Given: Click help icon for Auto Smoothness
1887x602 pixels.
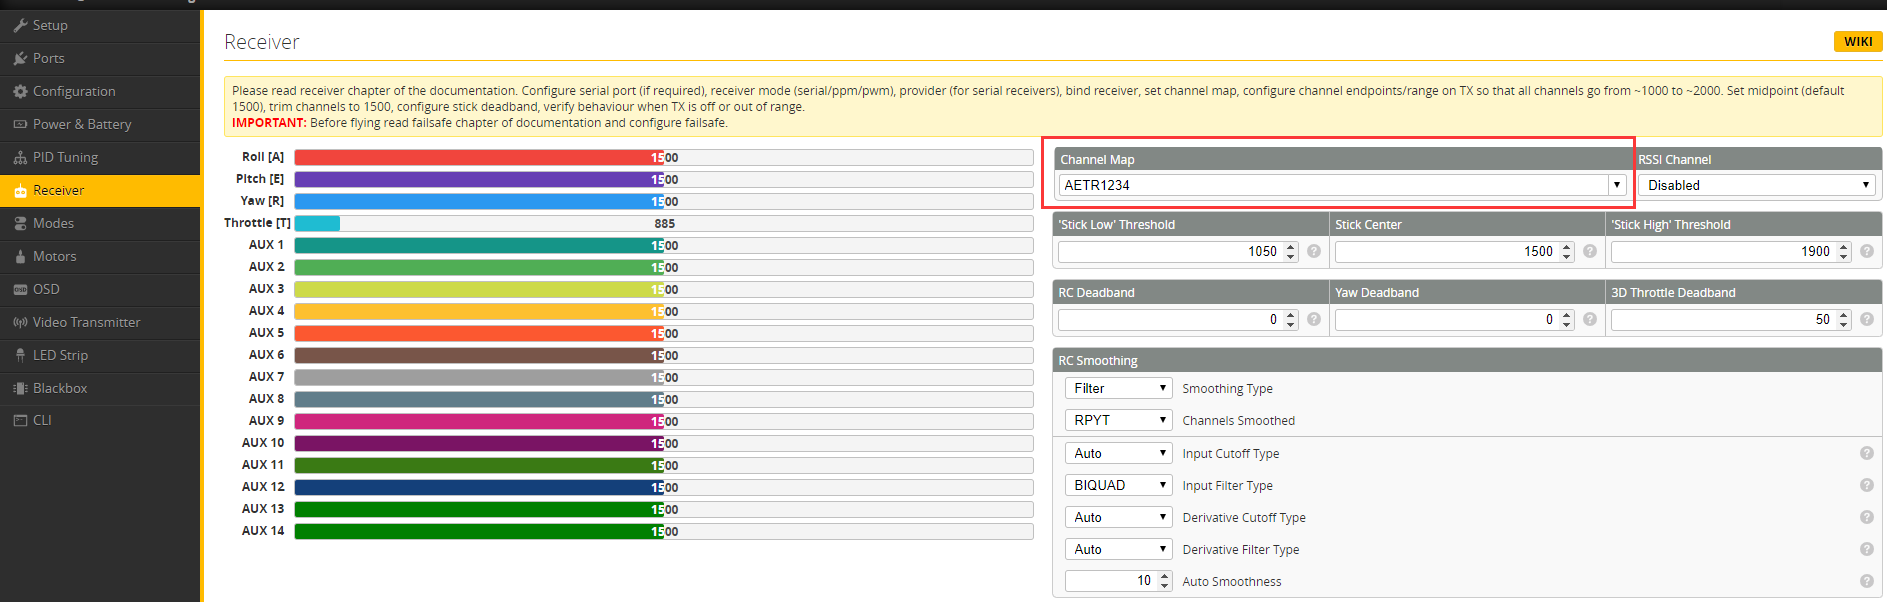Looking at the screenshot, I should [1866, 581].
